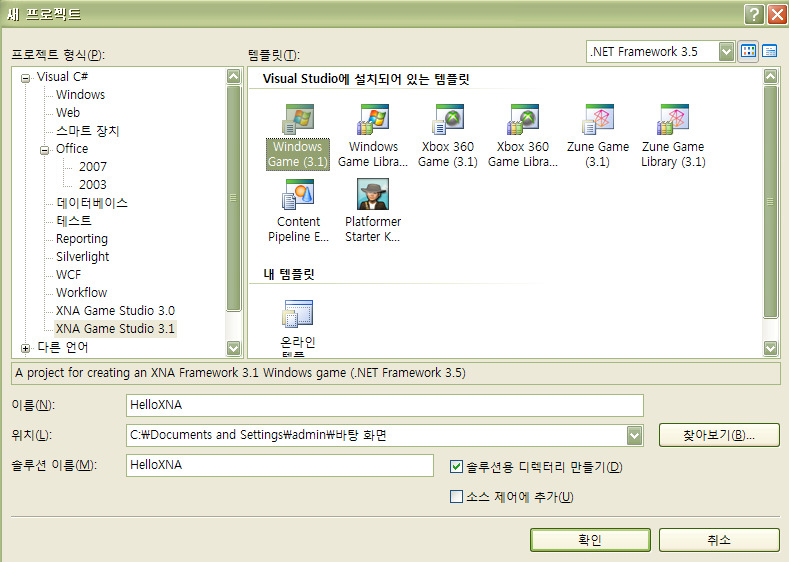Open the online templates search icon

tap(297, 313)
